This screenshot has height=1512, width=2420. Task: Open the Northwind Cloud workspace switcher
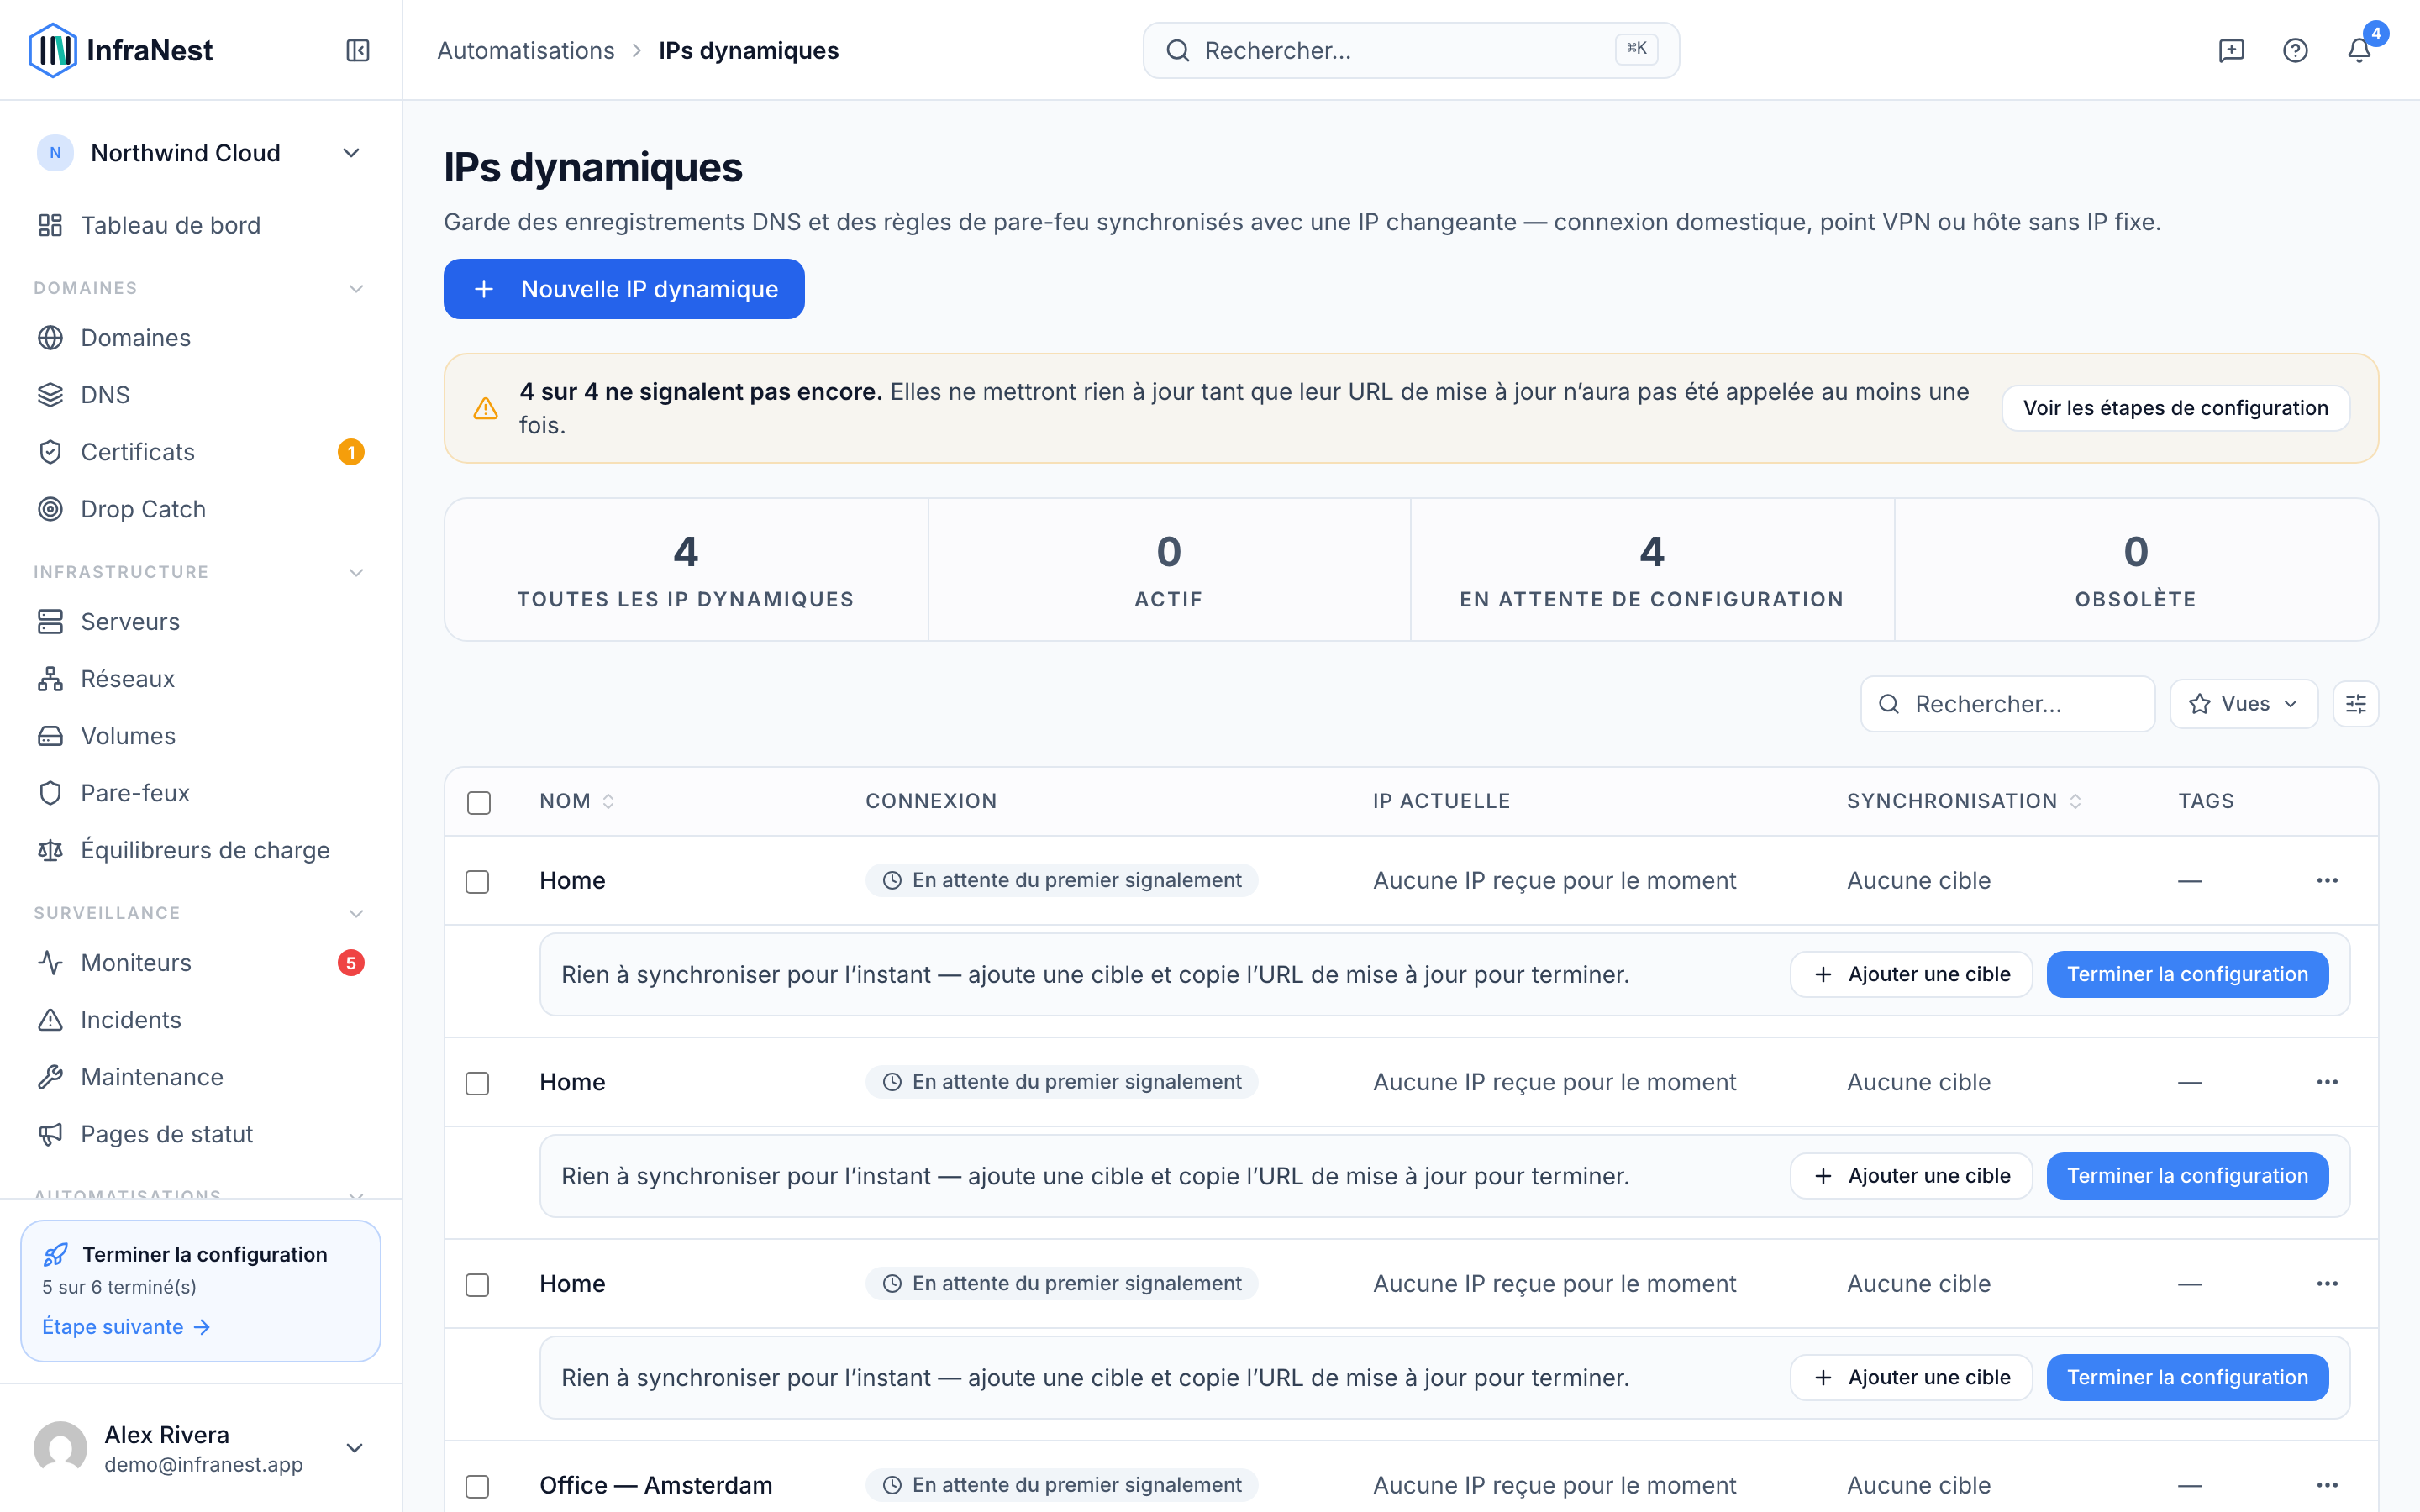200,153
